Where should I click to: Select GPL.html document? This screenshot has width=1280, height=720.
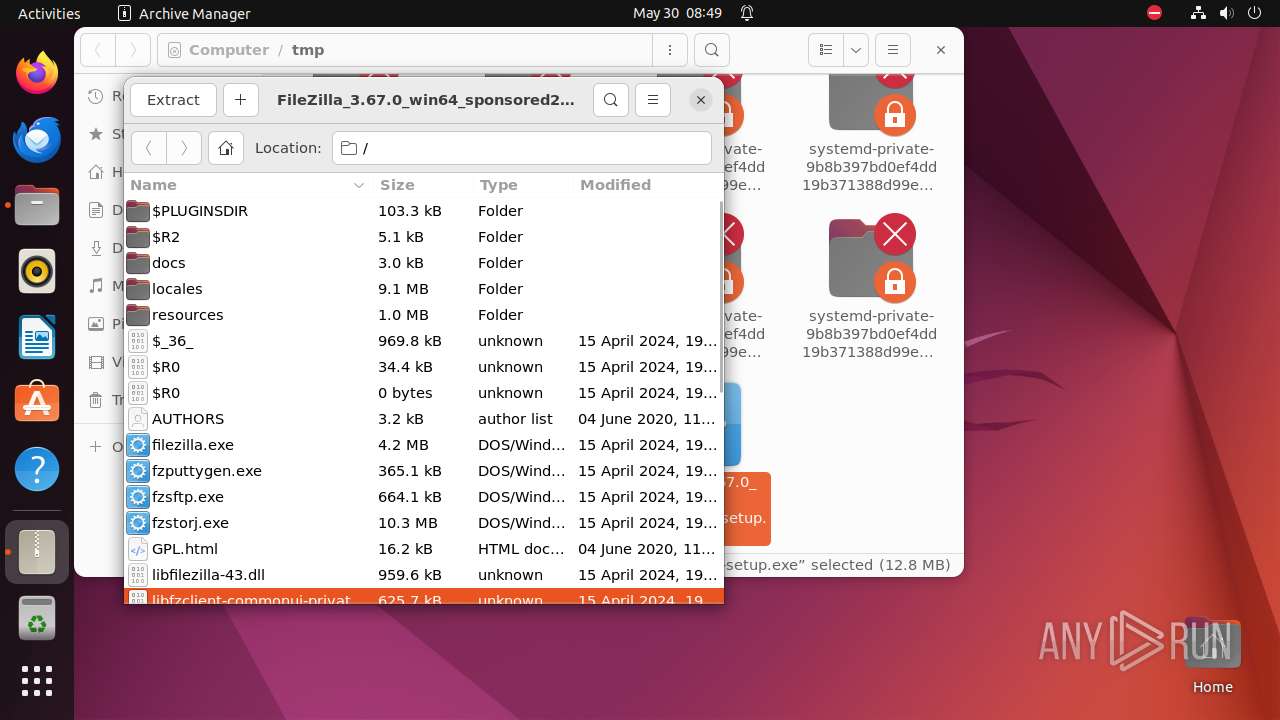(422, 549)
